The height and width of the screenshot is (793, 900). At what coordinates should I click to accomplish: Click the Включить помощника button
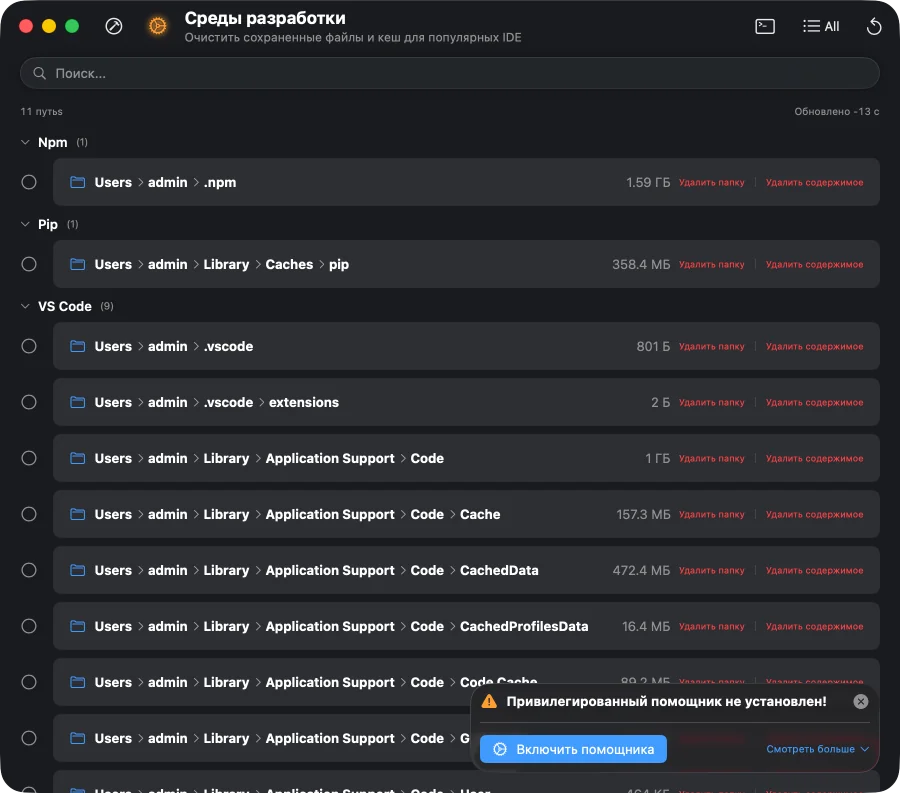coord(573,749)
